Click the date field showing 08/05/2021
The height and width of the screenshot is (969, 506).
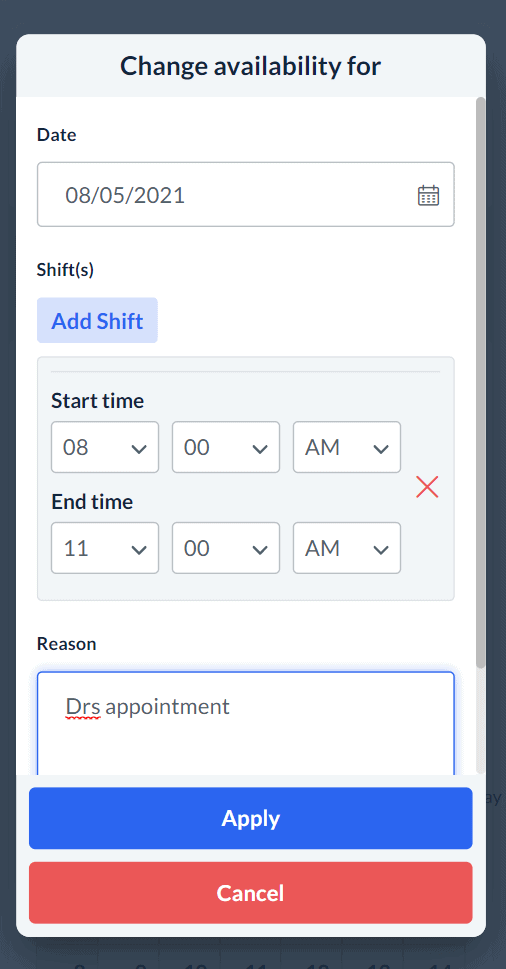click(246, 195)
